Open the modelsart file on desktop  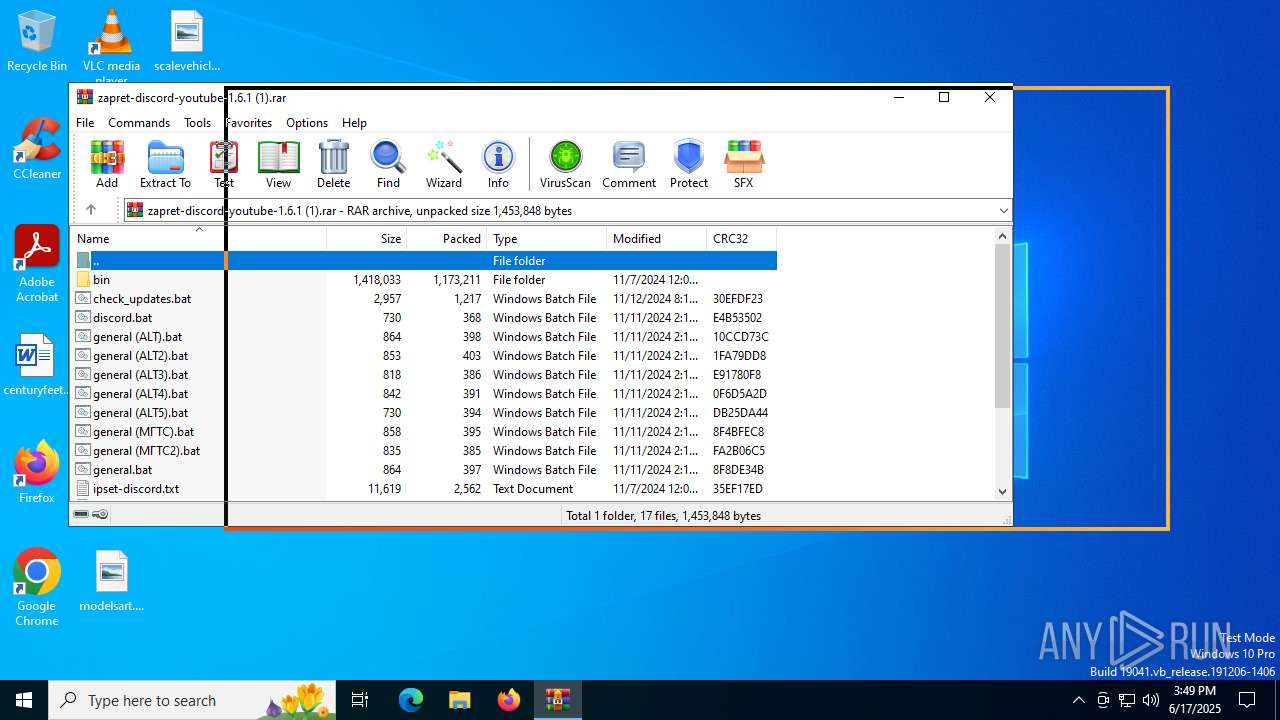click(x=112, y=581)
